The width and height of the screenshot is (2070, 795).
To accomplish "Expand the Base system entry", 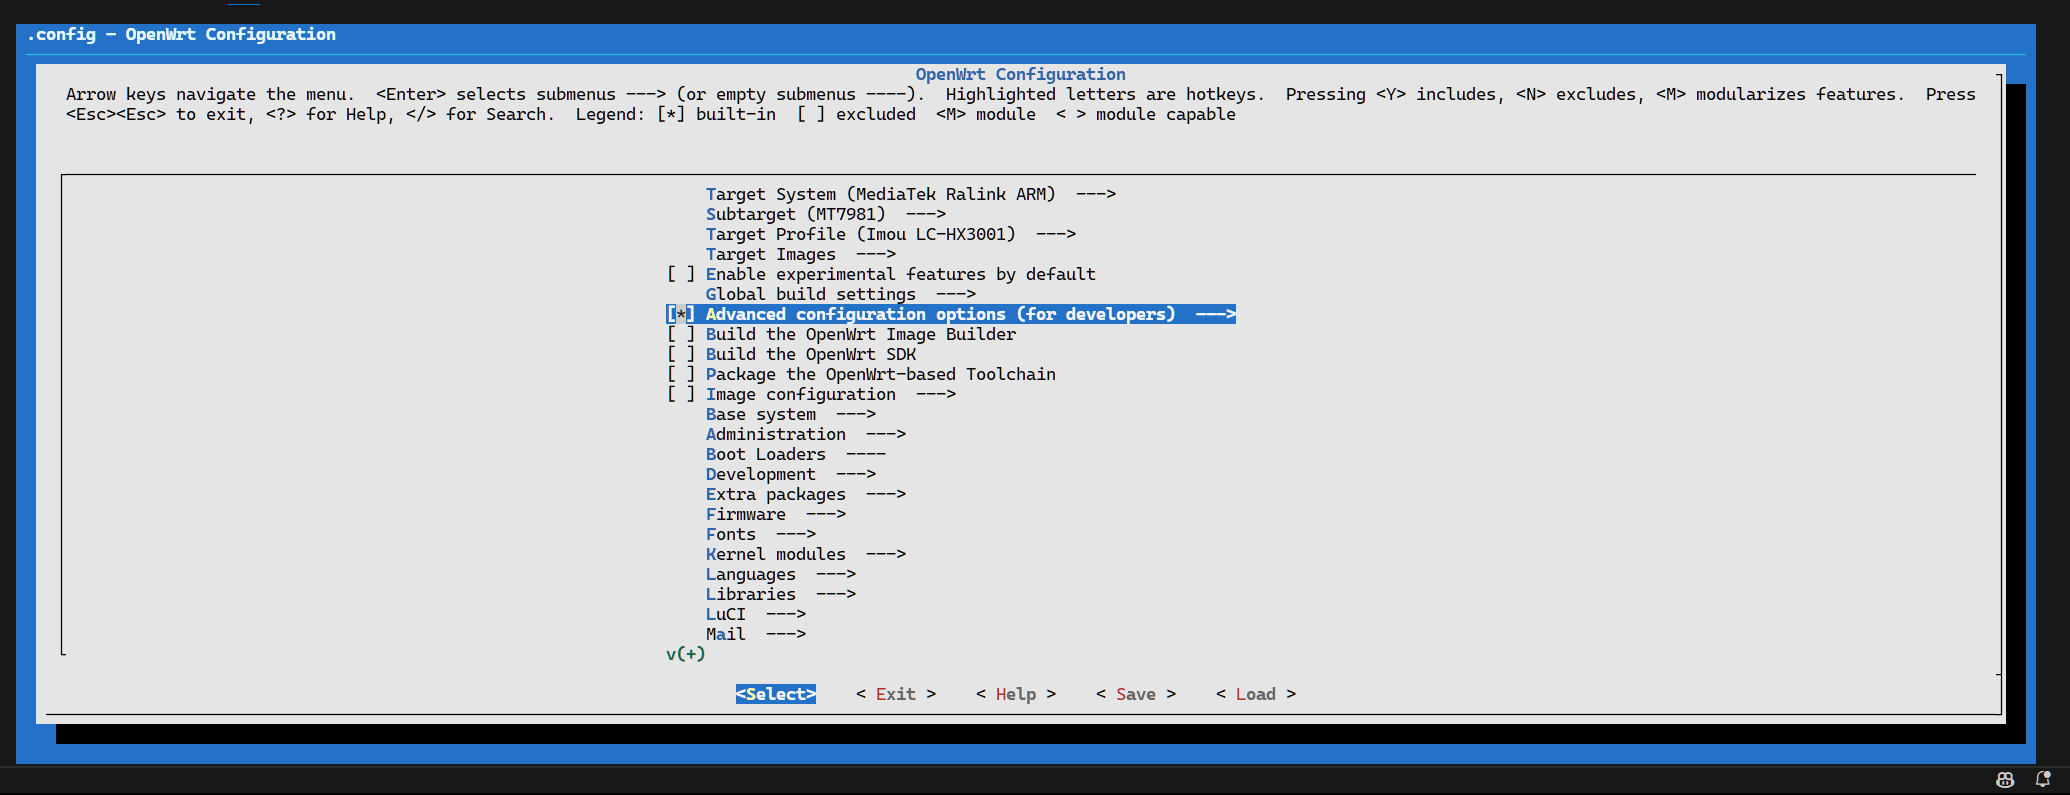I will (790, 414).
